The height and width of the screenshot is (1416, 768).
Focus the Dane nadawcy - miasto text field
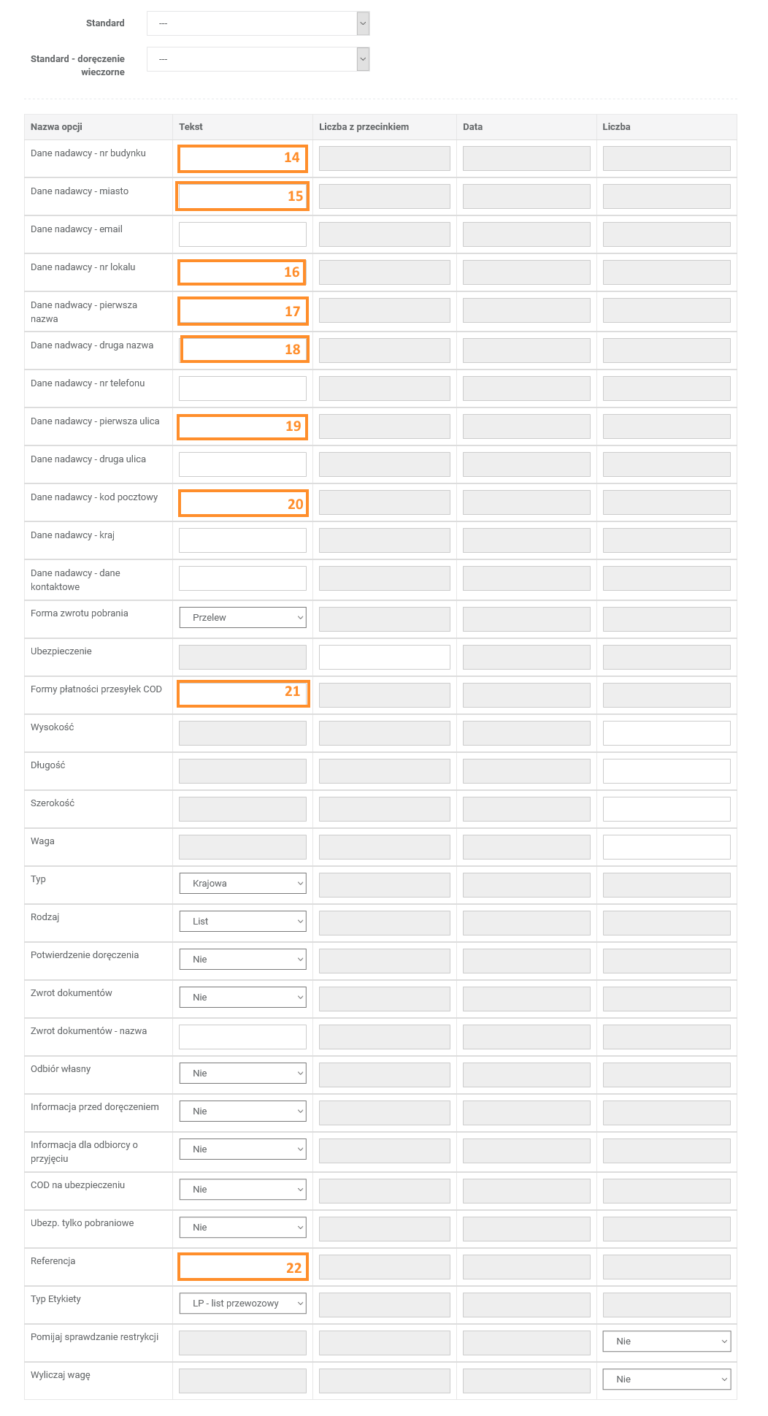[243, 197]
